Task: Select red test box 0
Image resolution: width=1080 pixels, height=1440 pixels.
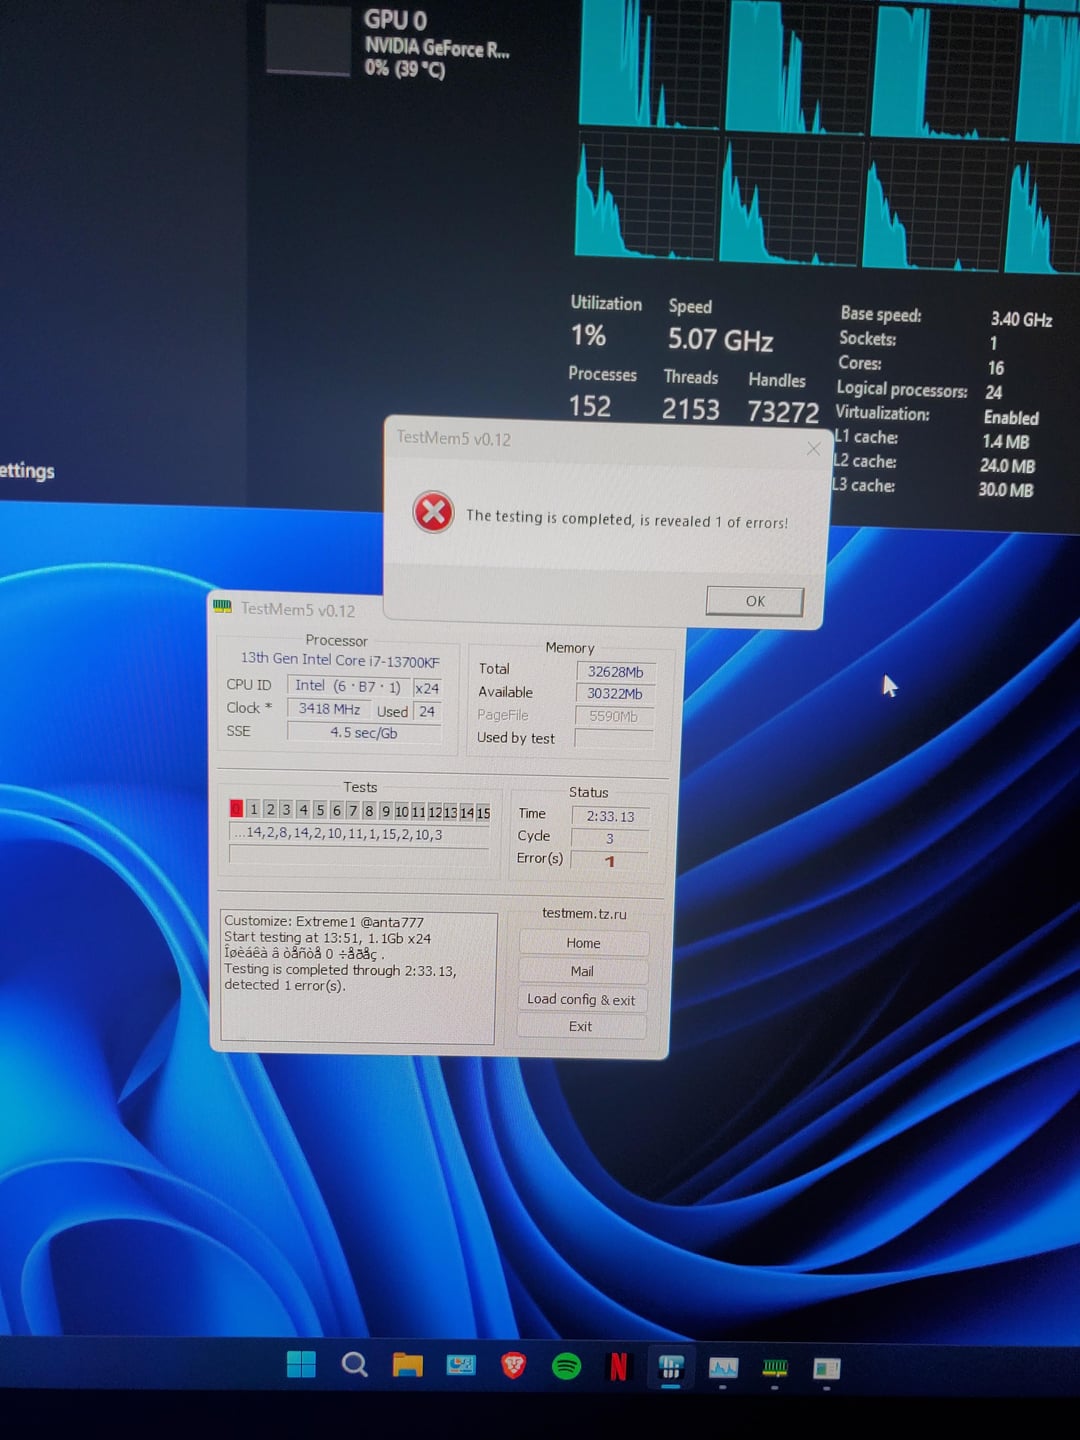Action: (236, 808)
